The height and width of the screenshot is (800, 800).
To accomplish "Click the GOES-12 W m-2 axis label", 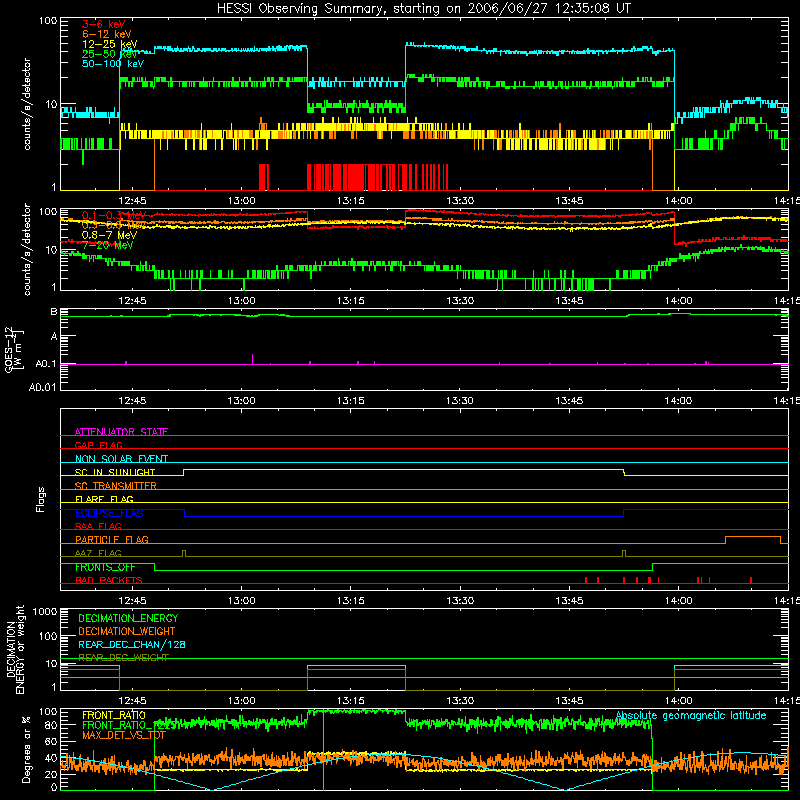I will (14, 349).
